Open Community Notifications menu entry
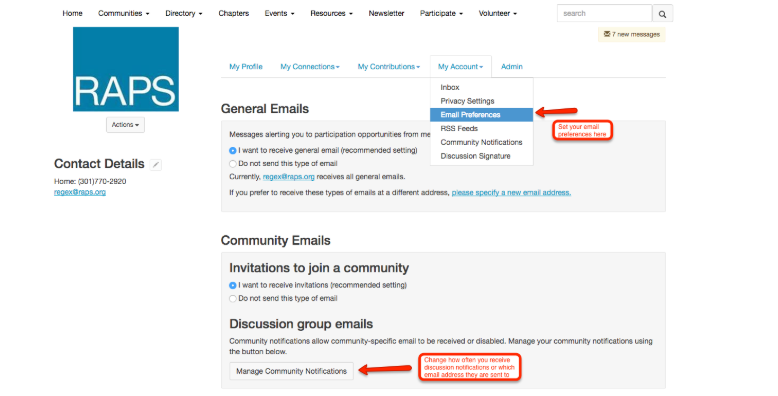The image size is (778, 396). [x=481, y=142]
